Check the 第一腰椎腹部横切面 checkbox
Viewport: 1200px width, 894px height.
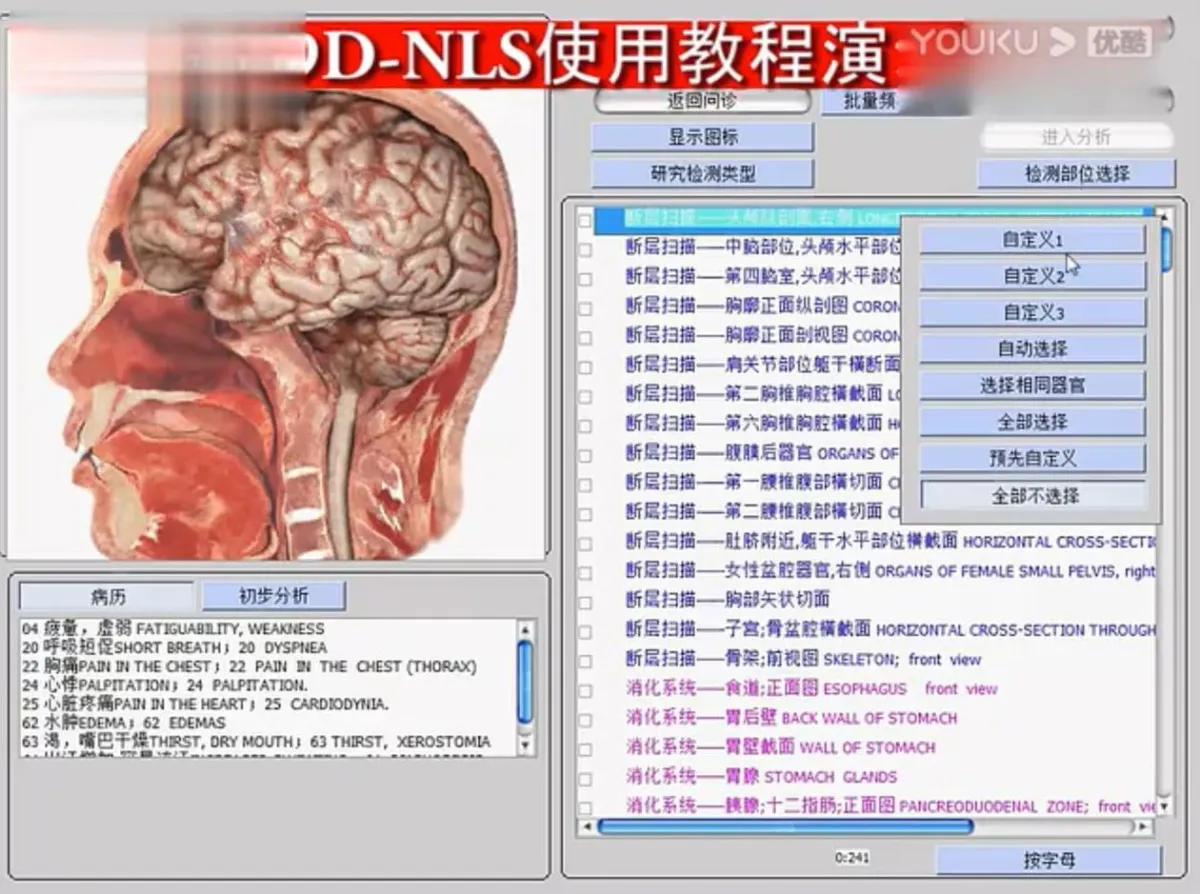coord(585,484)
